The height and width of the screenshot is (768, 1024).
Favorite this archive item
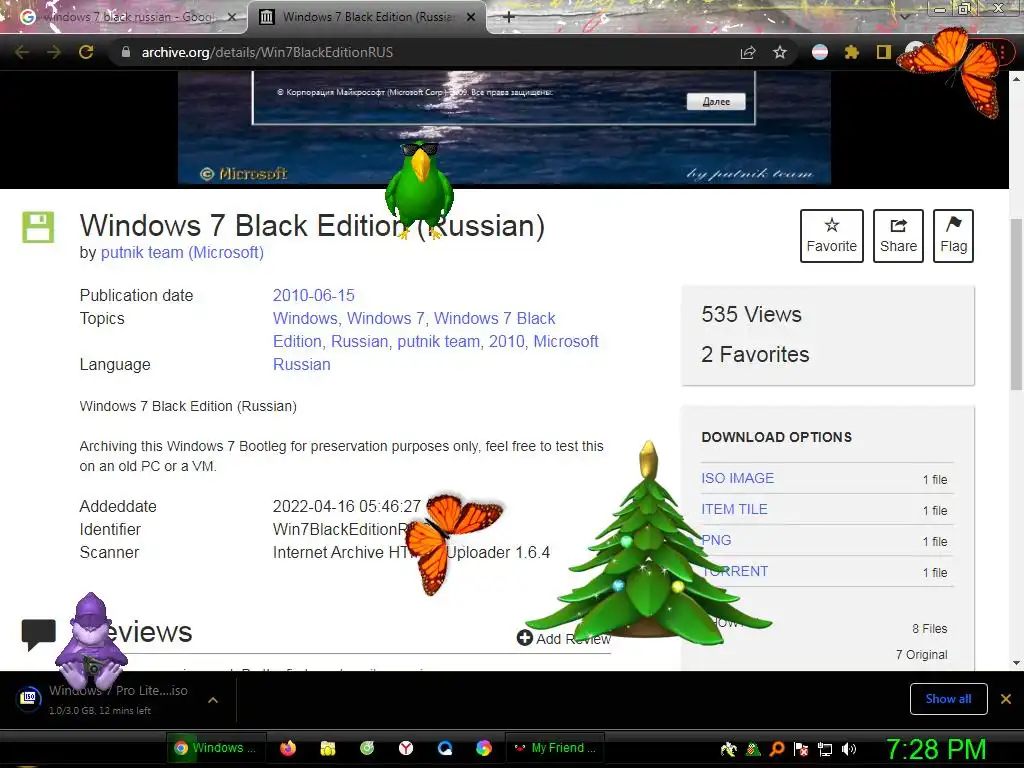(x=831, y=236)
